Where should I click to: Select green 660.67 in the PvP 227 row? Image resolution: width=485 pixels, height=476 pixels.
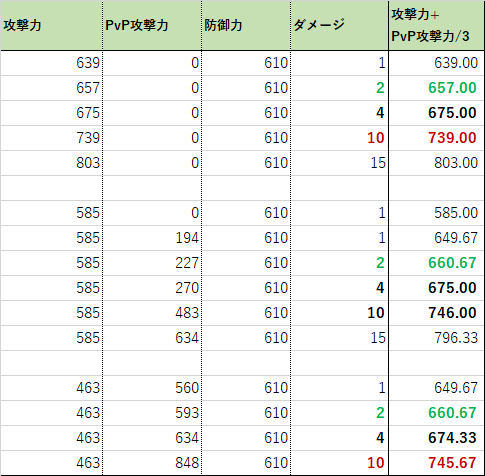tap(437, 263)
